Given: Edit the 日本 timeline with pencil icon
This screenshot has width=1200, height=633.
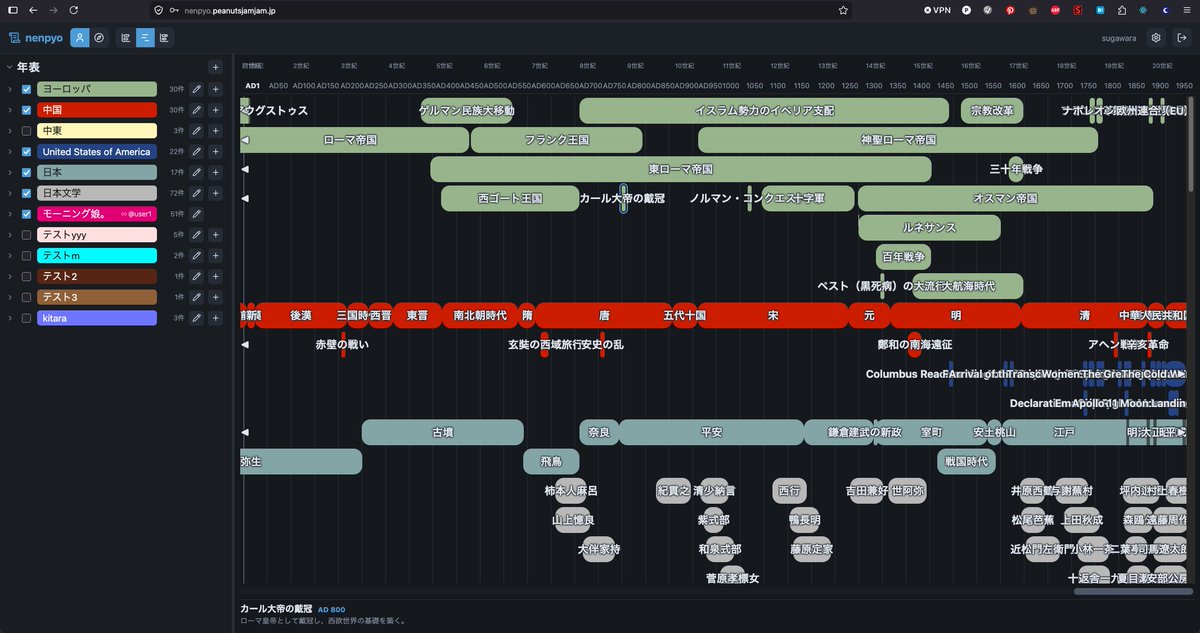Looking at the screenshot, I should 197,172.
